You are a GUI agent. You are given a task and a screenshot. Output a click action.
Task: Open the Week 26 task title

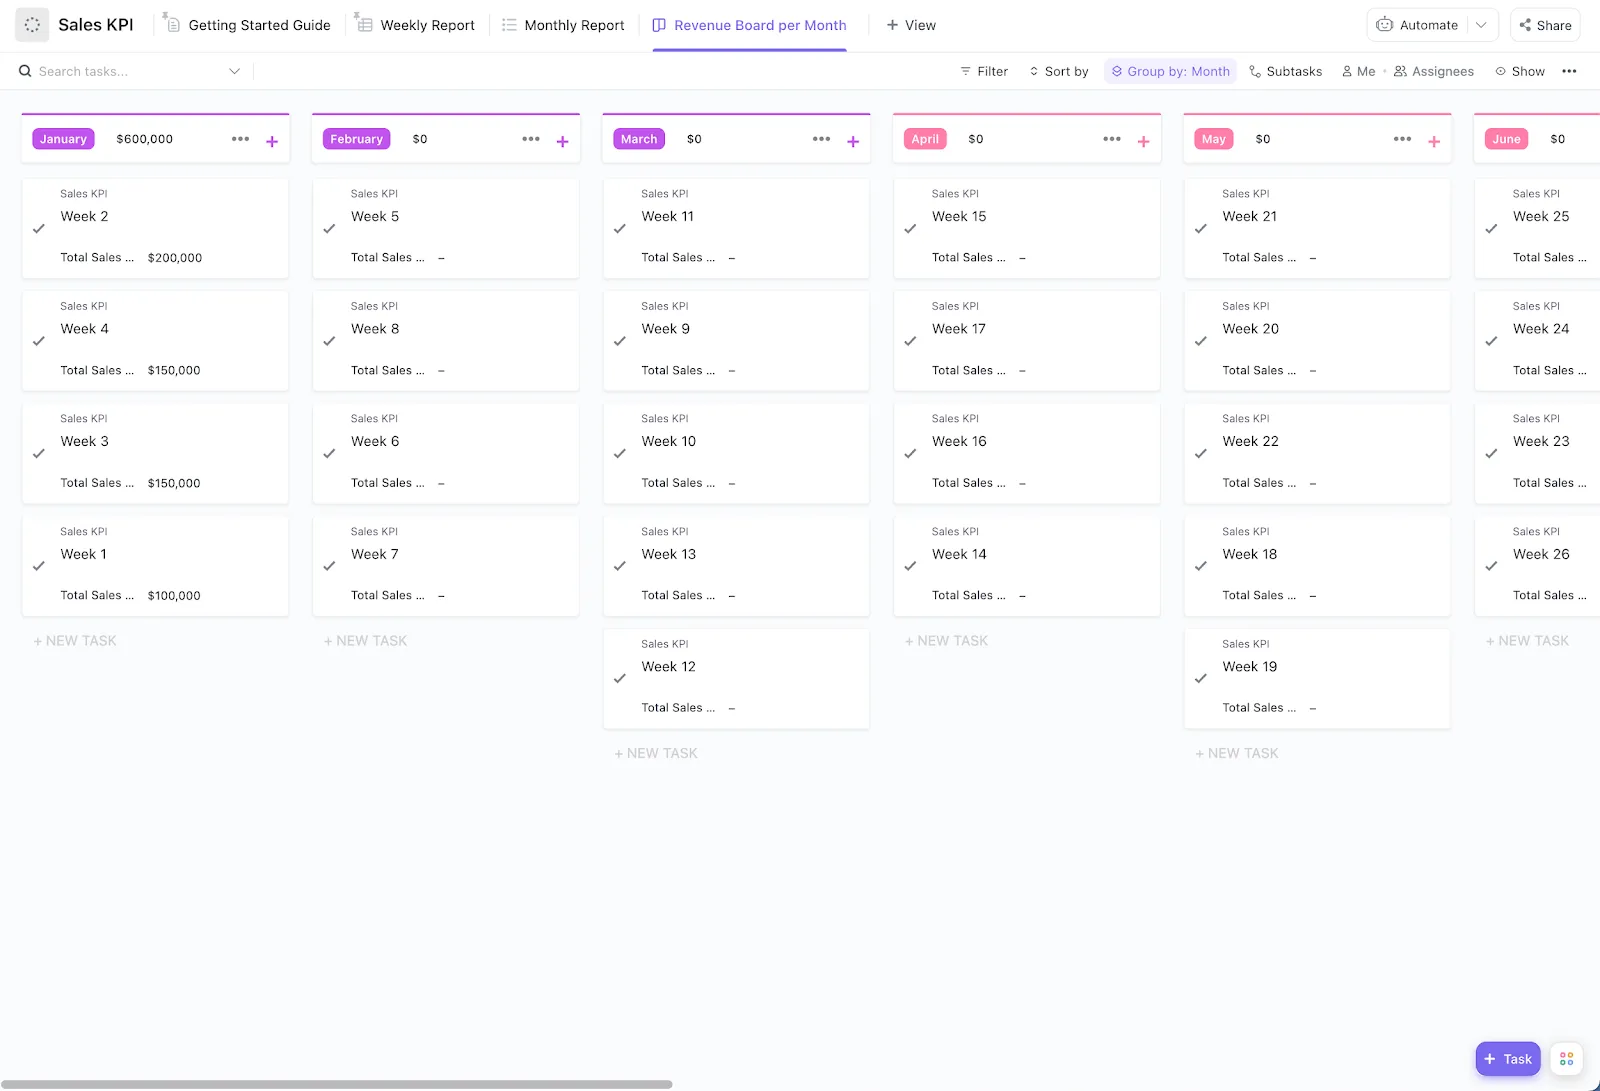[1541, 554]
